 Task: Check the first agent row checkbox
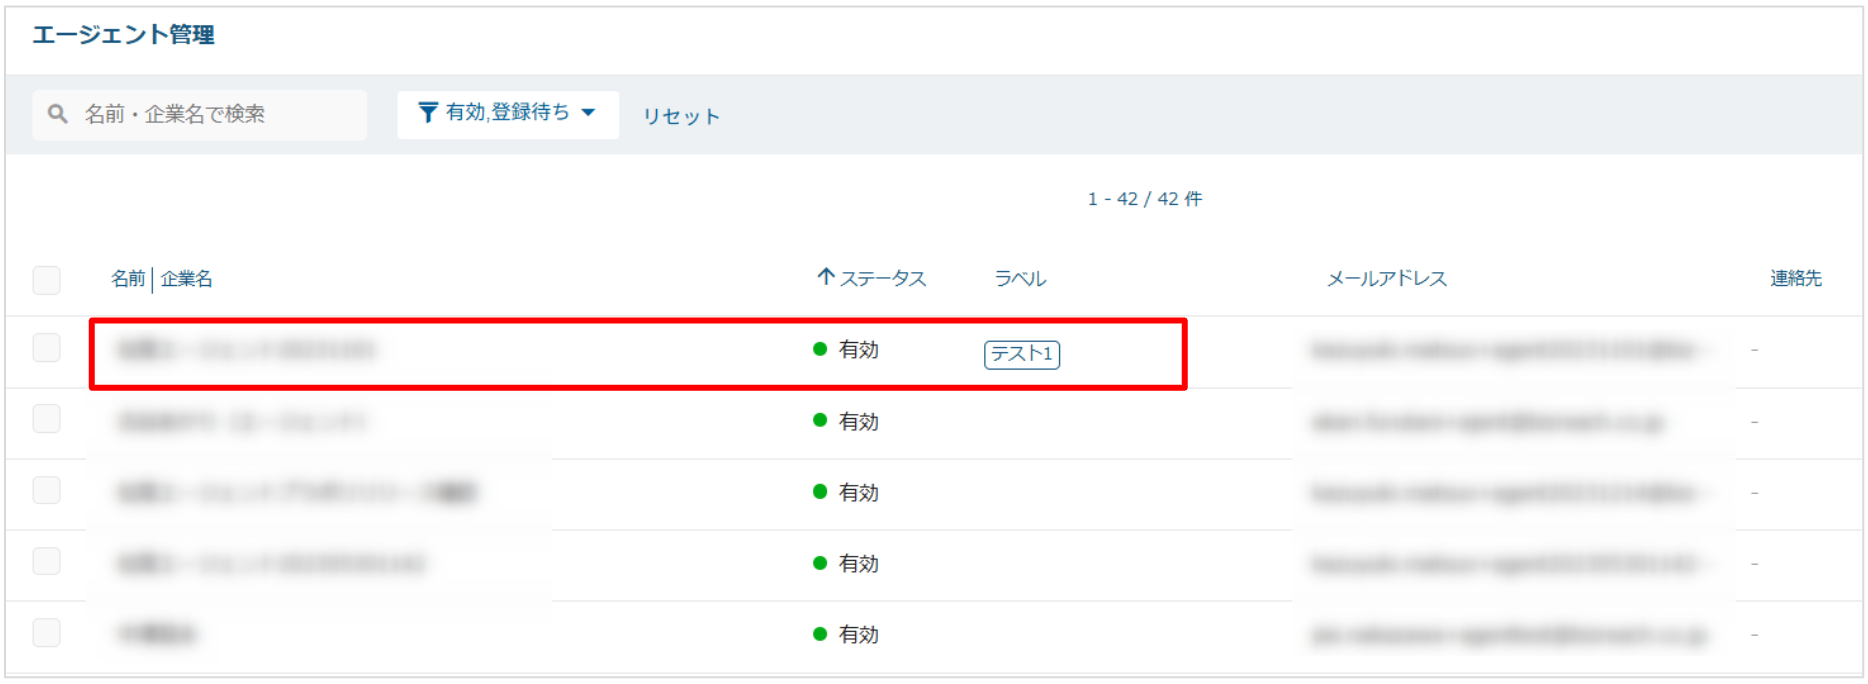[x=47, y=348]
